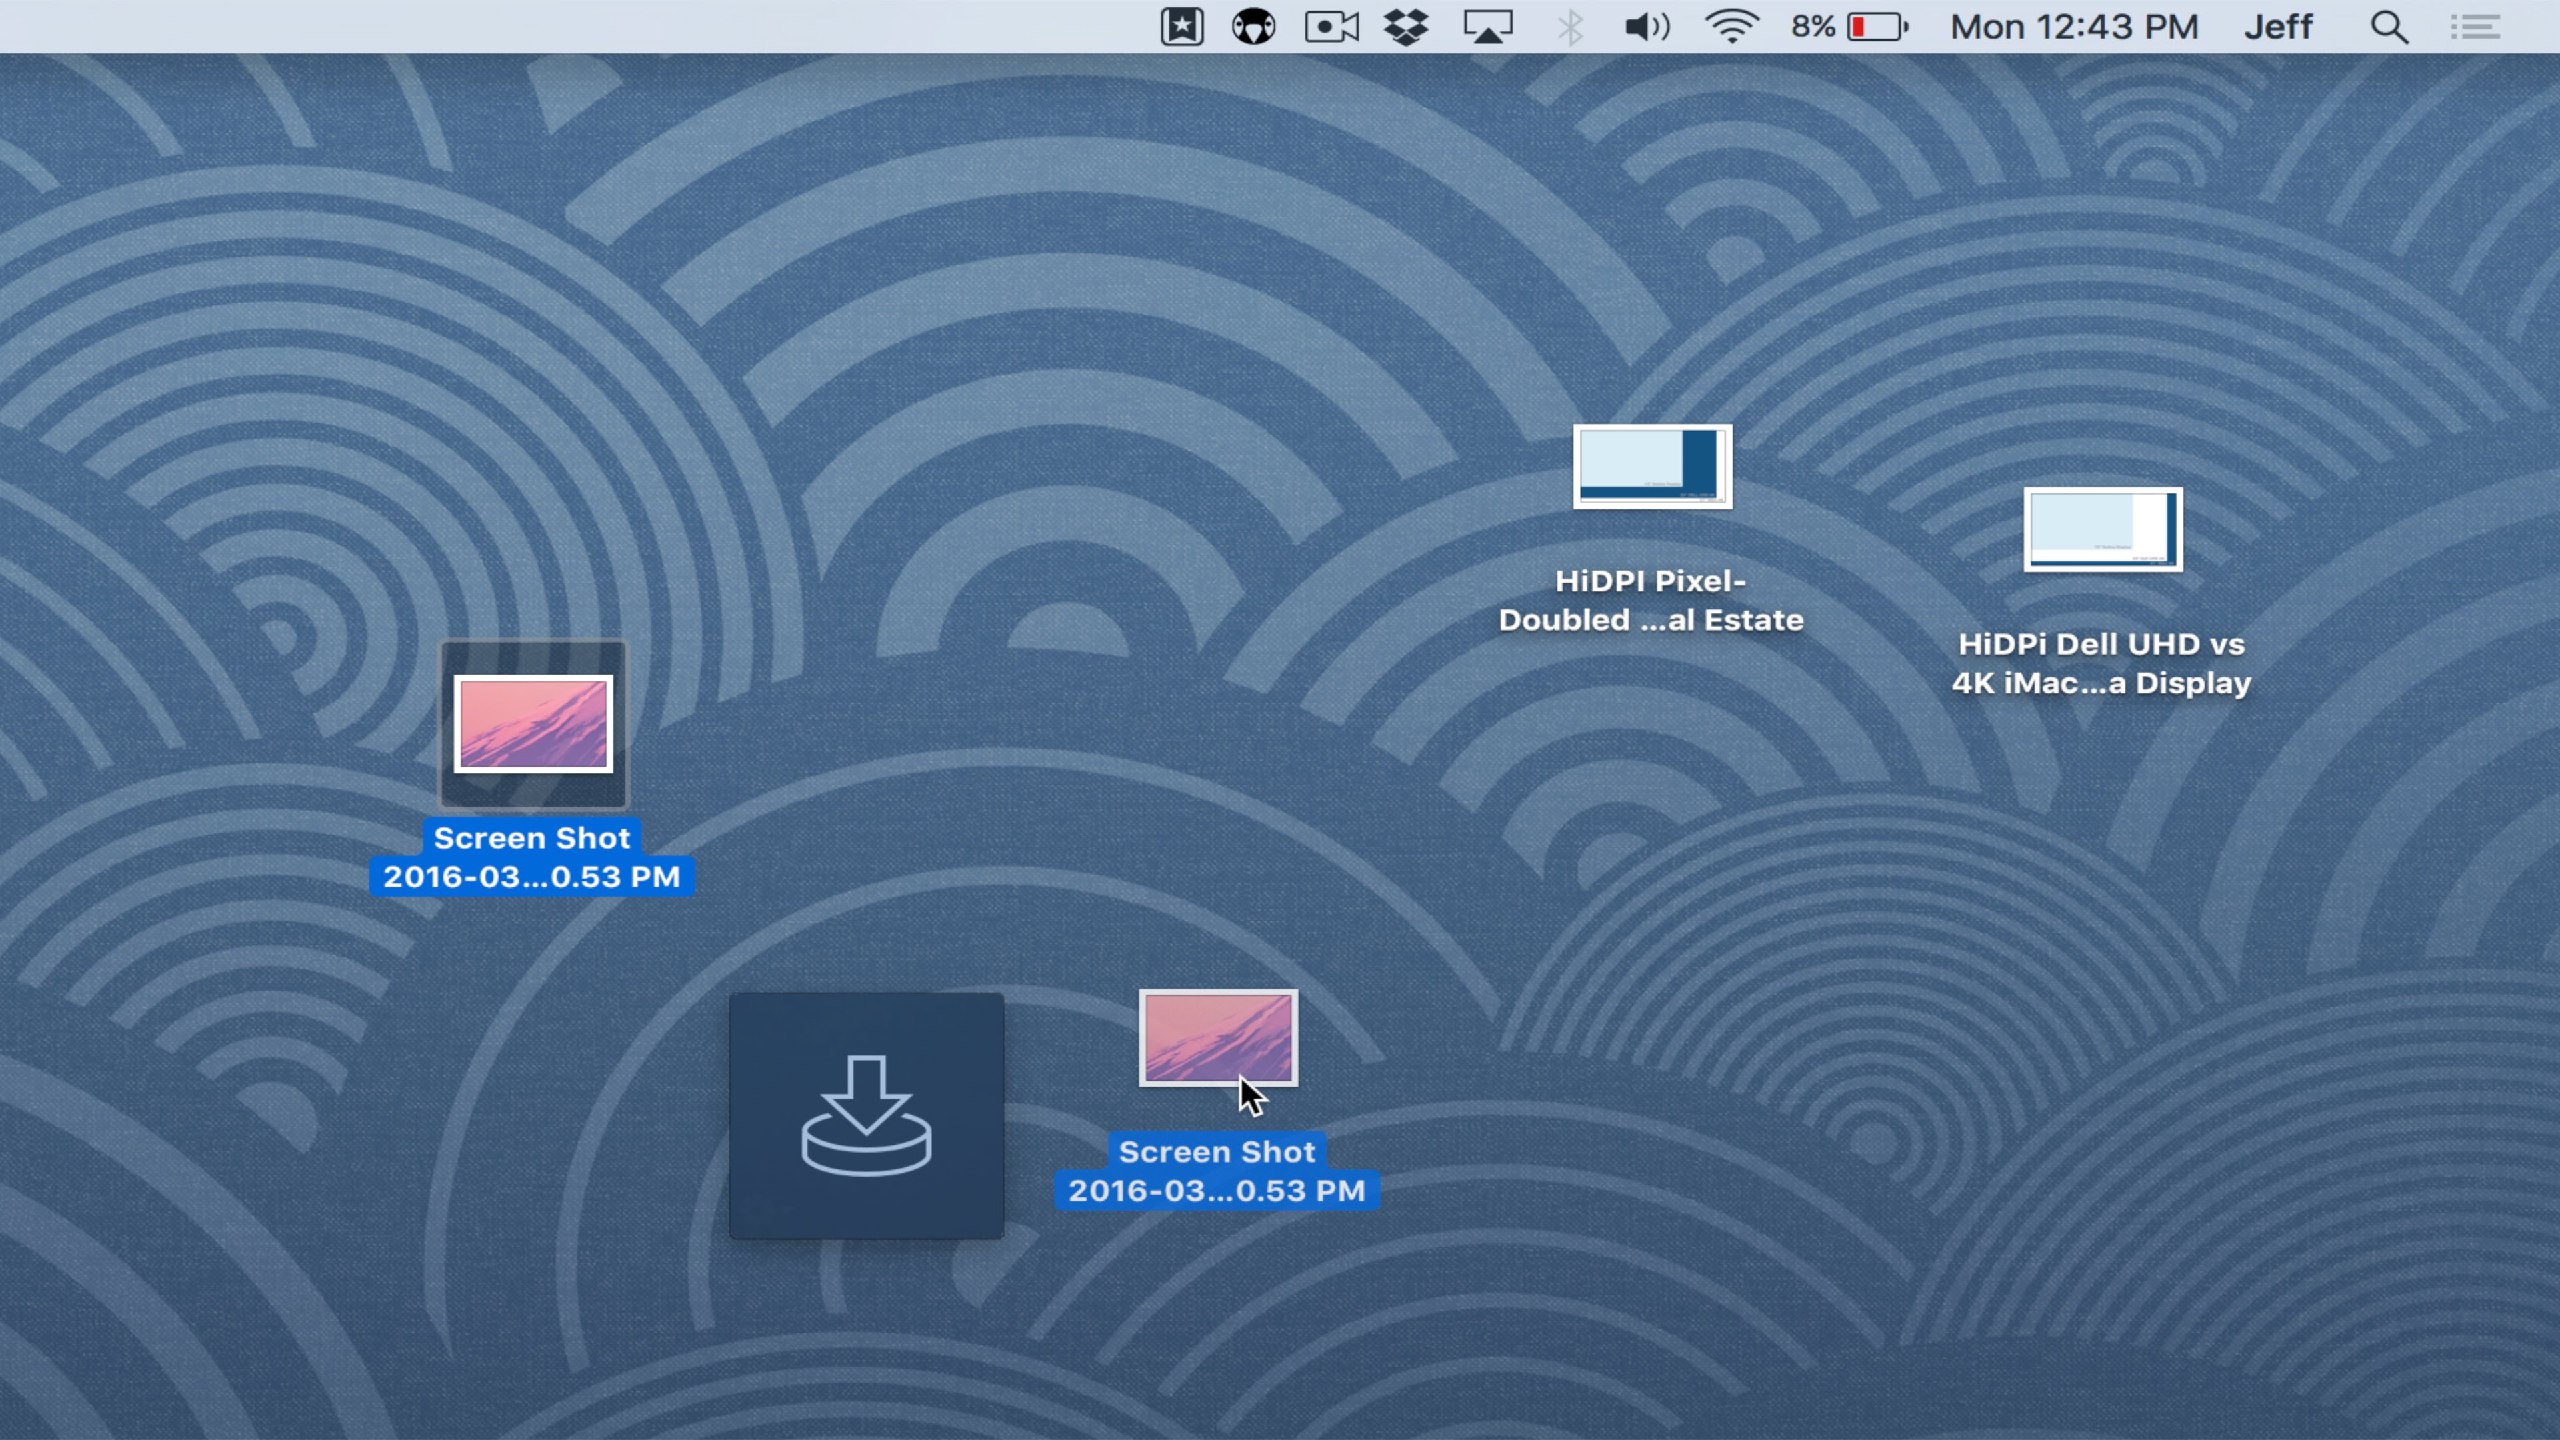Viewport: 2560px width, 1440px height.
Task: Click the 8% battery percentage text
Action: click(1813, 27)
